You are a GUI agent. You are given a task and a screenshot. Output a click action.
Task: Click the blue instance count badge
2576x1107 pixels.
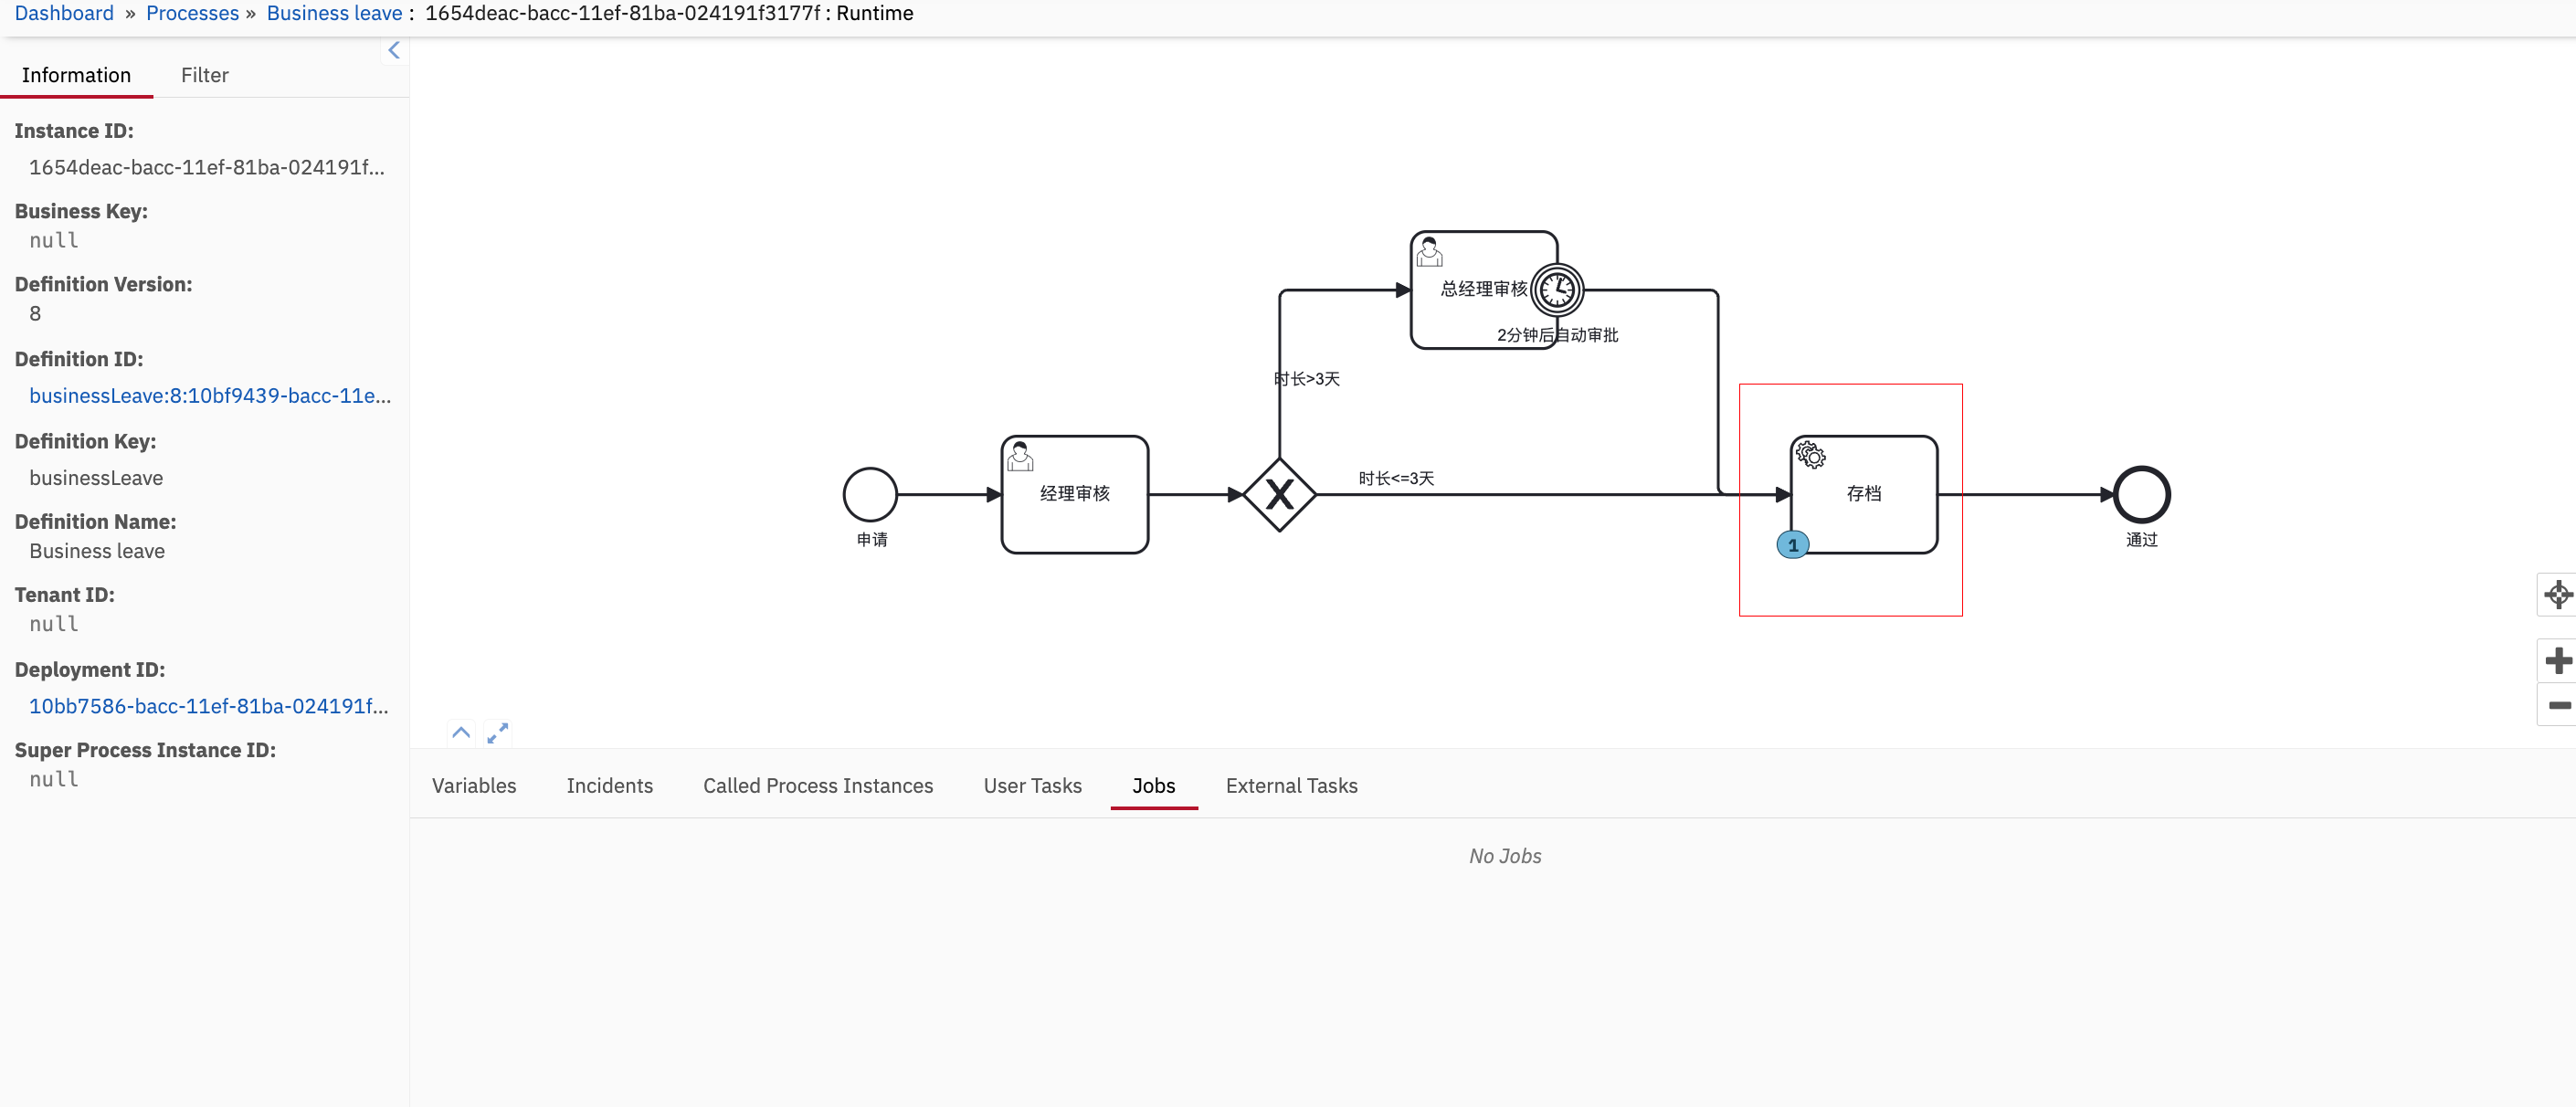(x=1792, y=545)
